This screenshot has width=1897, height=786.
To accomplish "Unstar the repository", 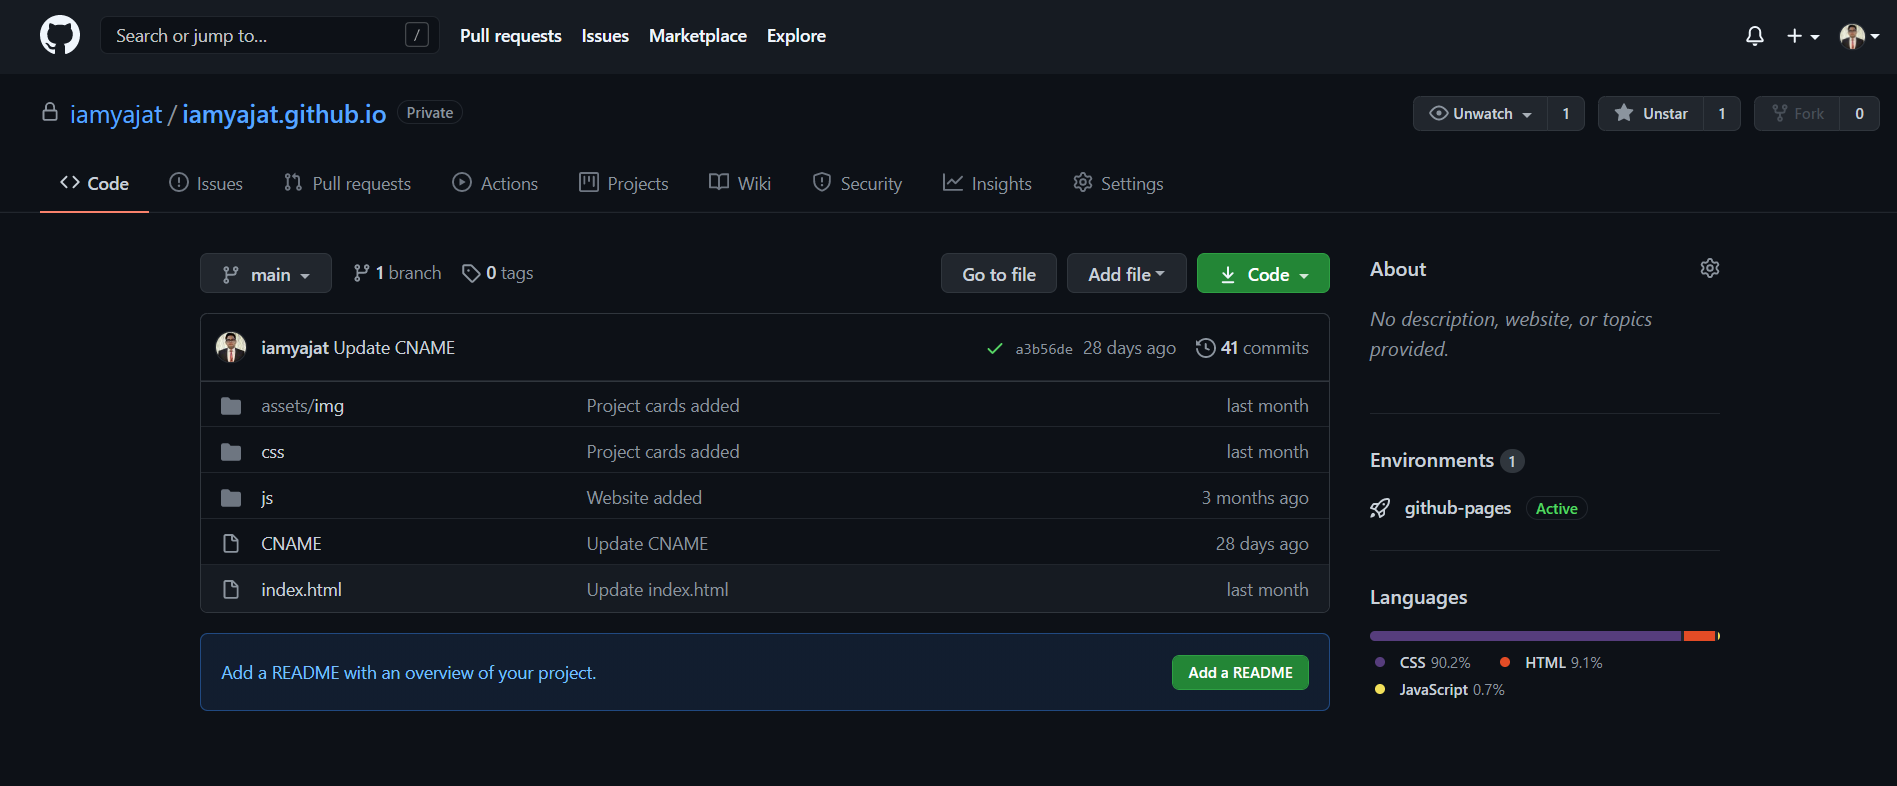I will pos(1650,113).
